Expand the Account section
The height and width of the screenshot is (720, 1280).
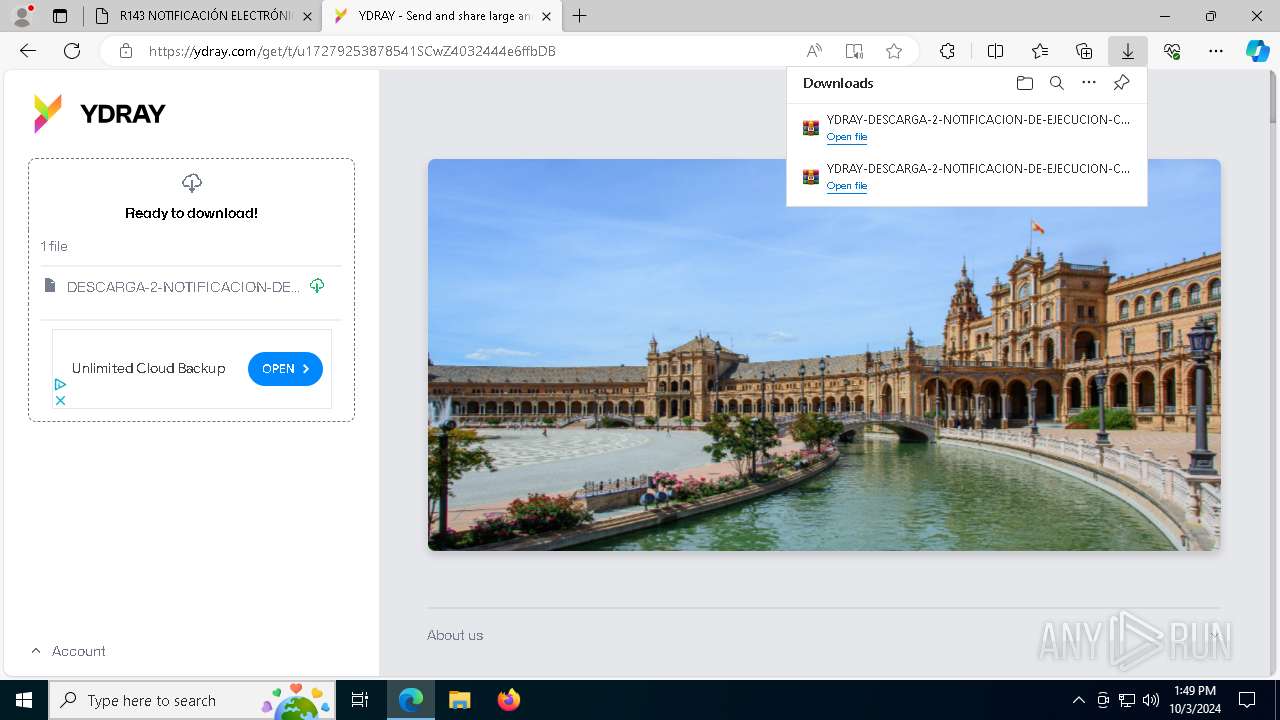[x=68, y=651]
